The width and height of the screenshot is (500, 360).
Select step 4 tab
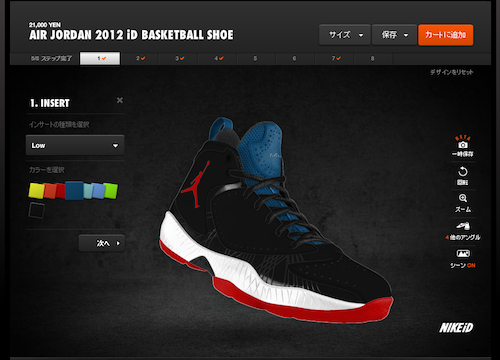tap(218, 58)
